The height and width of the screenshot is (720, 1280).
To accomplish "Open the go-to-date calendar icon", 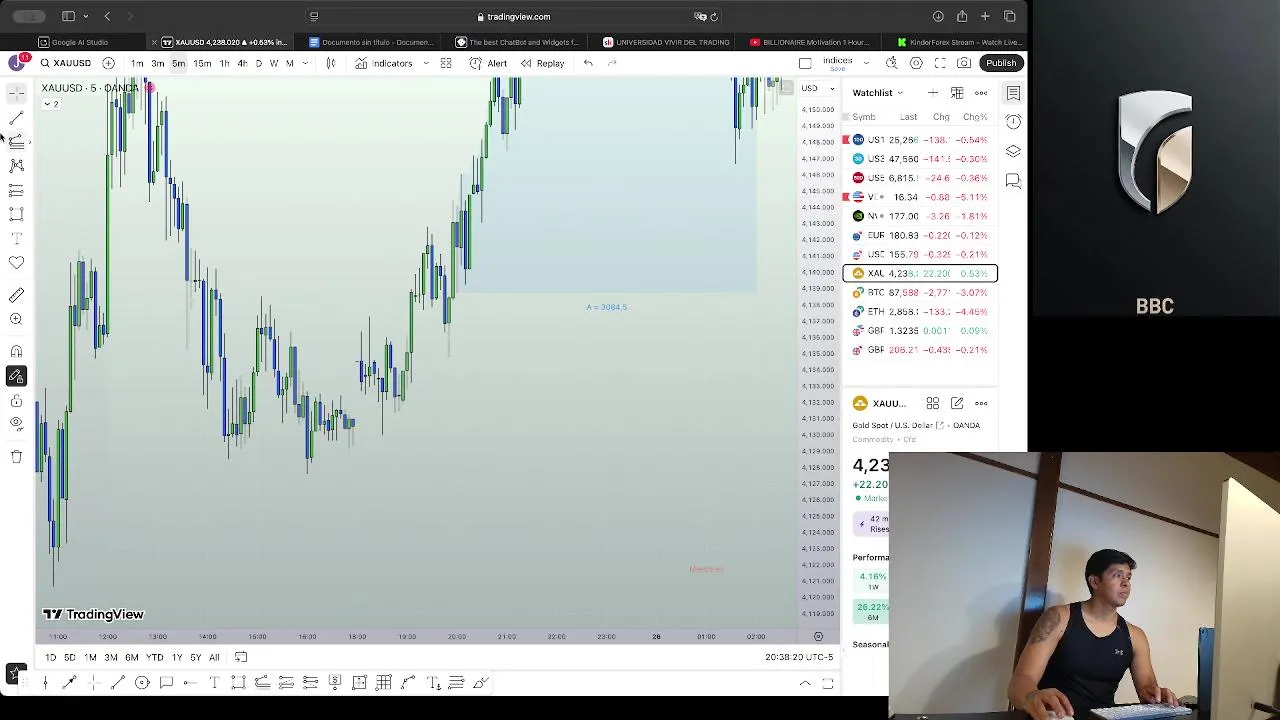I will point(241,657).
